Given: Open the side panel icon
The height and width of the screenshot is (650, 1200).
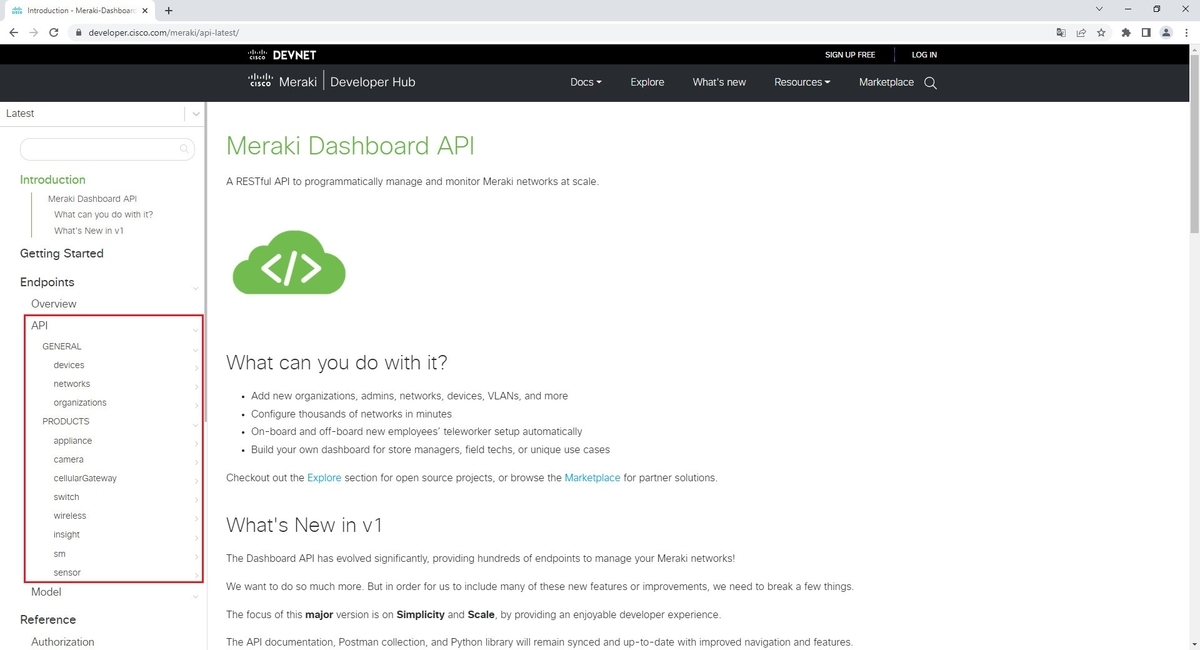Looking at the screenshot, I should [1146, 32].
